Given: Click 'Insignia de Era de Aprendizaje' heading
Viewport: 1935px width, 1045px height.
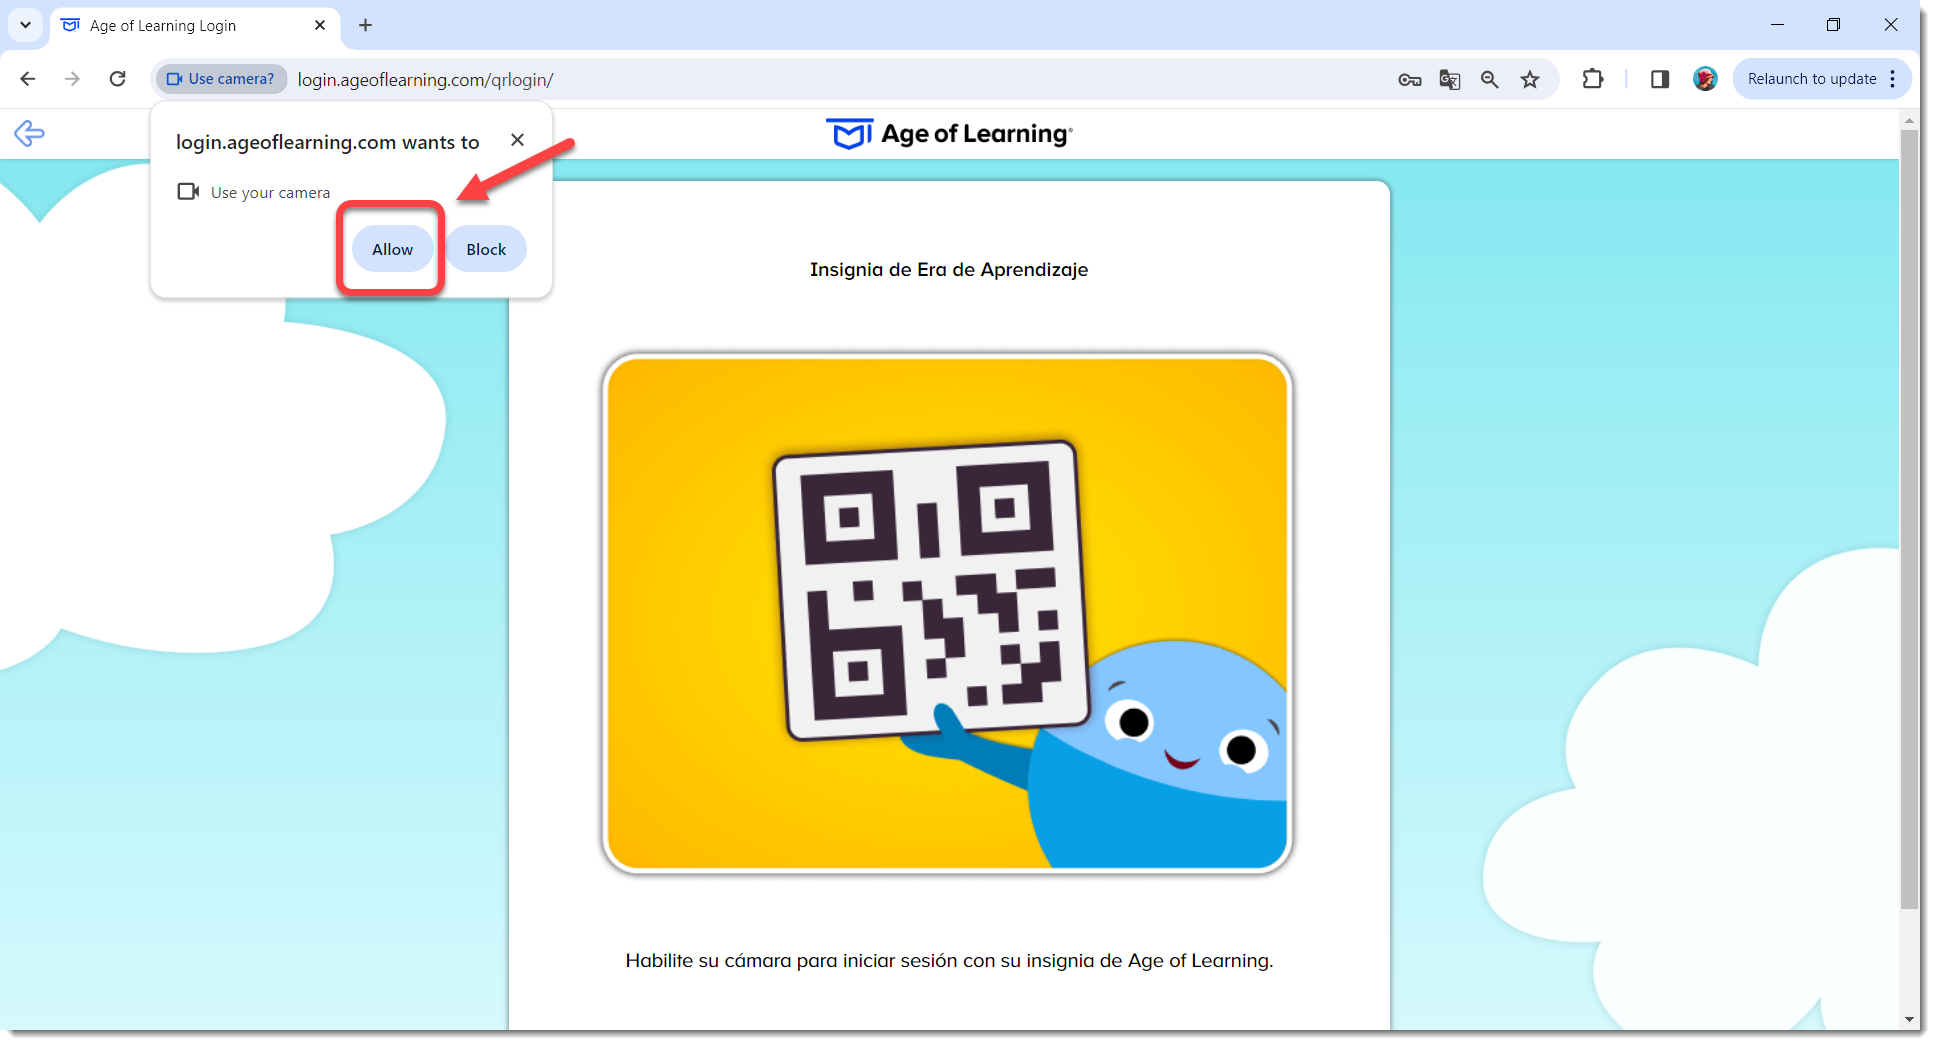Looking at the screenshot, I should coord(949,269).
